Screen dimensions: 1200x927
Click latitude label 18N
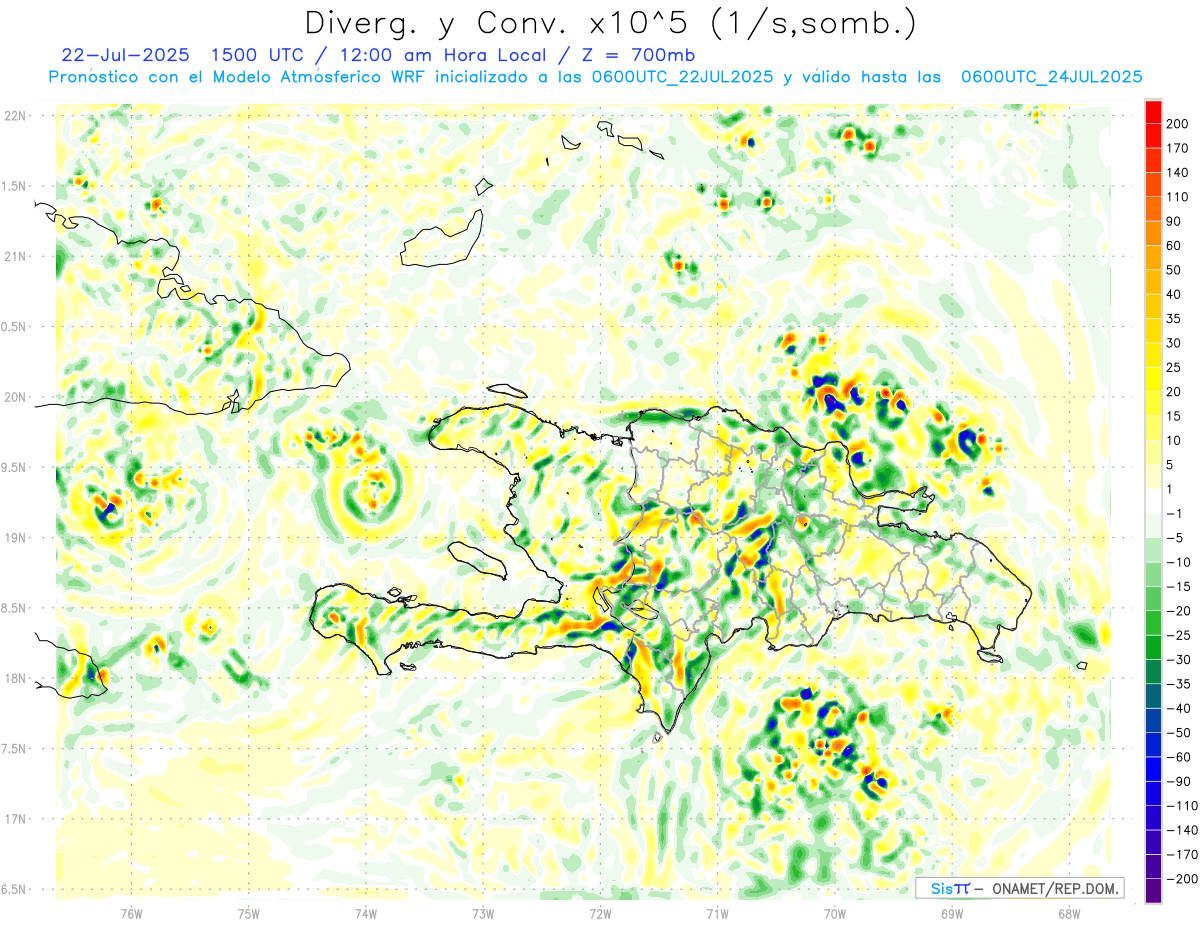coord(14,678)
